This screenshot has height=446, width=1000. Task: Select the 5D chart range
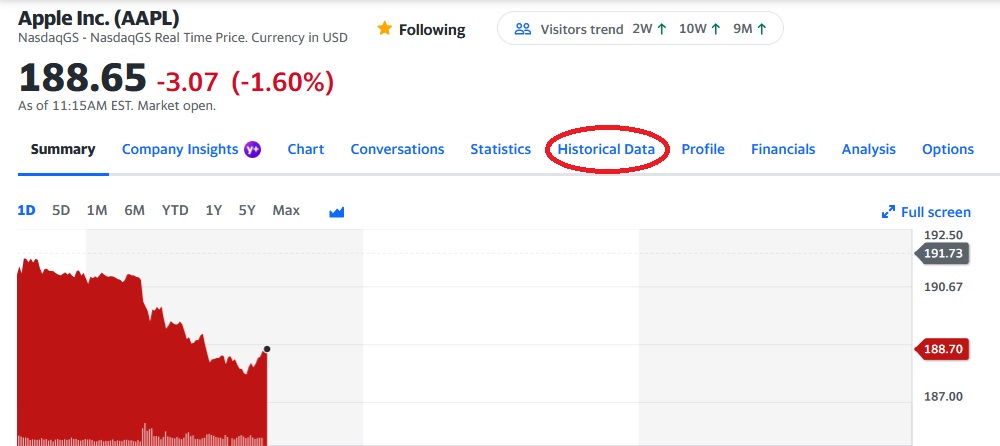[x=61, y=210]
